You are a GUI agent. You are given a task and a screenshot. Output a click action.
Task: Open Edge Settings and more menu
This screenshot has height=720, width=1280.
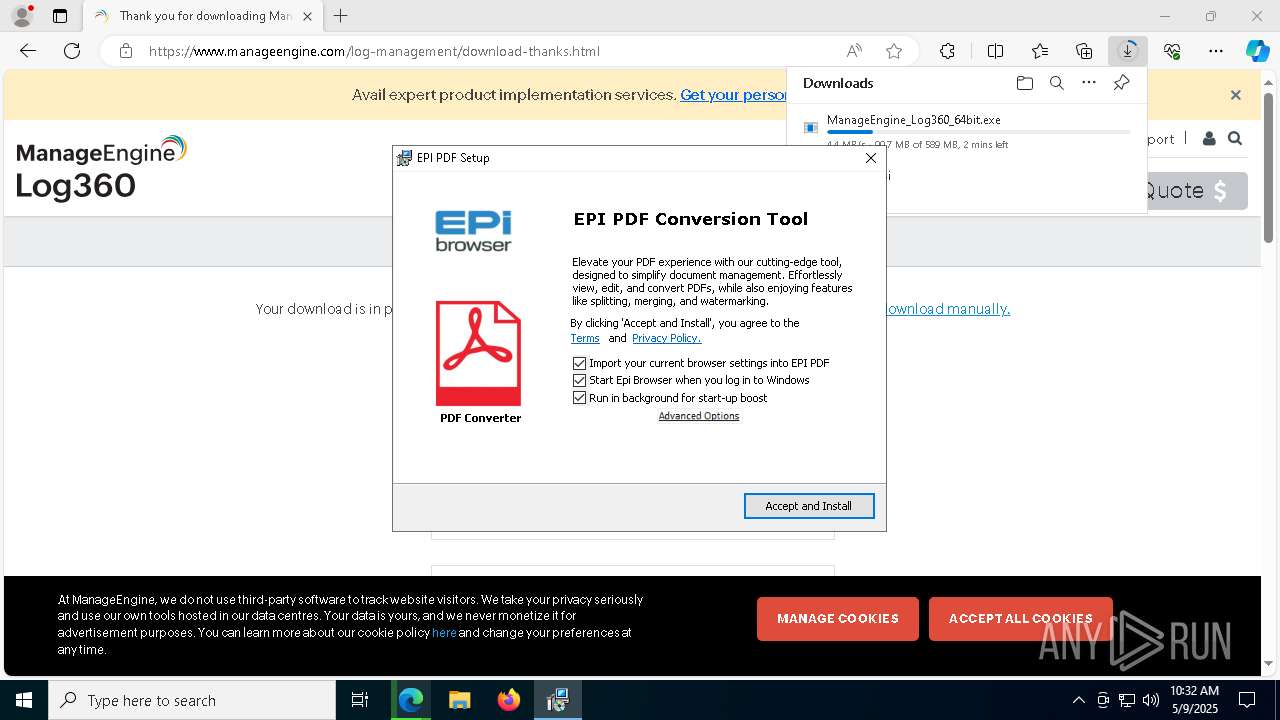click(1216, 51)
